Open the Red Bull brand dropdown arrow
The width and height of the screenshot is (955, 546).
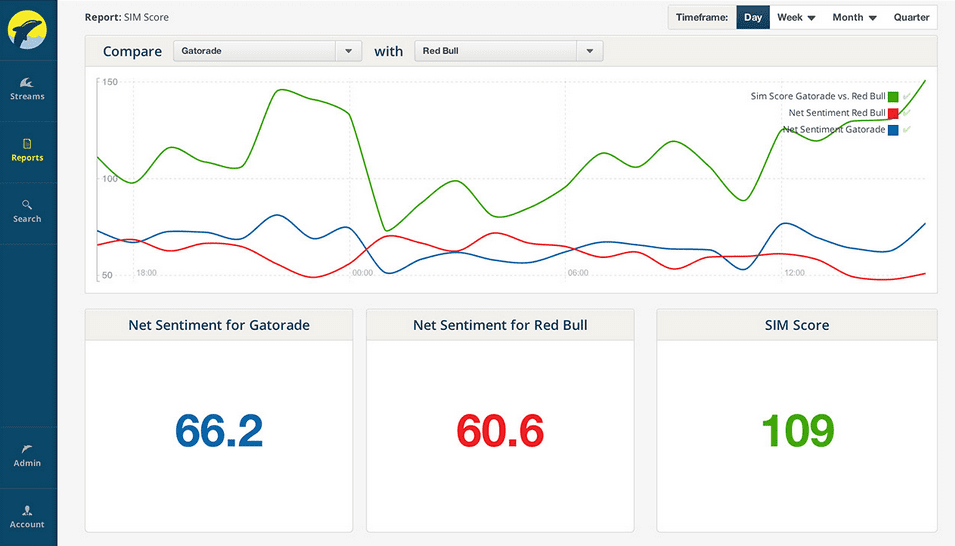(x=589, y=51)
